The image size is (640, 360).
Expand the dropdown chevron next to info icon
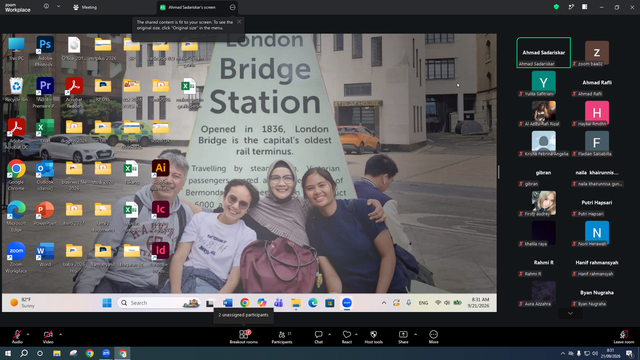point(58,7)
